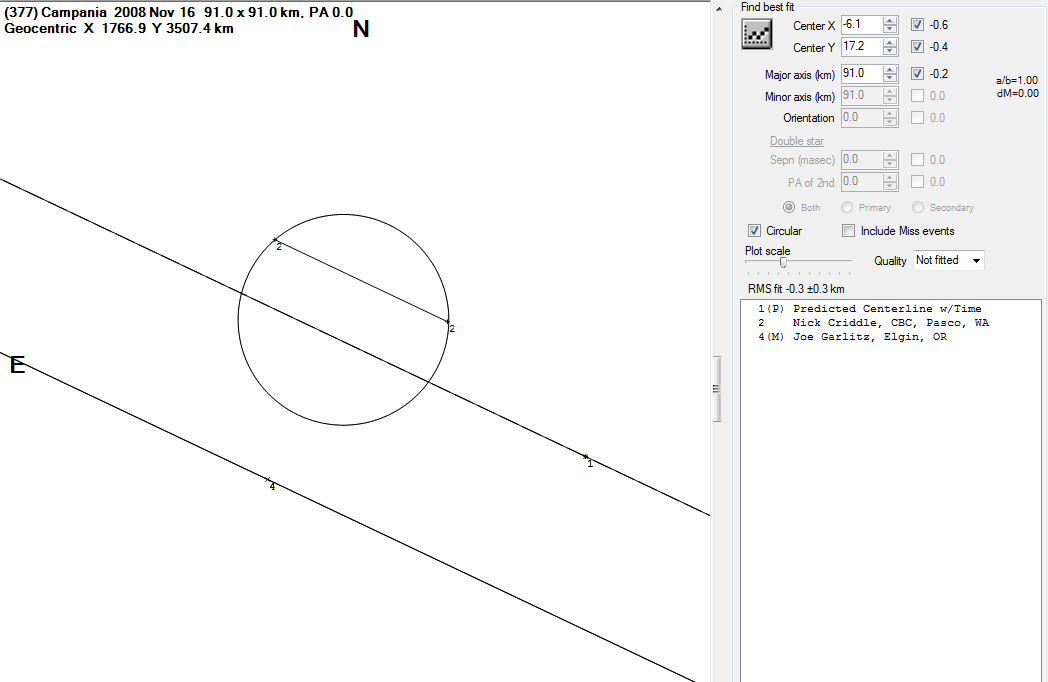Toggle the PA of 2nd fit checkbox
Screen dimensions: 1048x682
click(918, 182)
